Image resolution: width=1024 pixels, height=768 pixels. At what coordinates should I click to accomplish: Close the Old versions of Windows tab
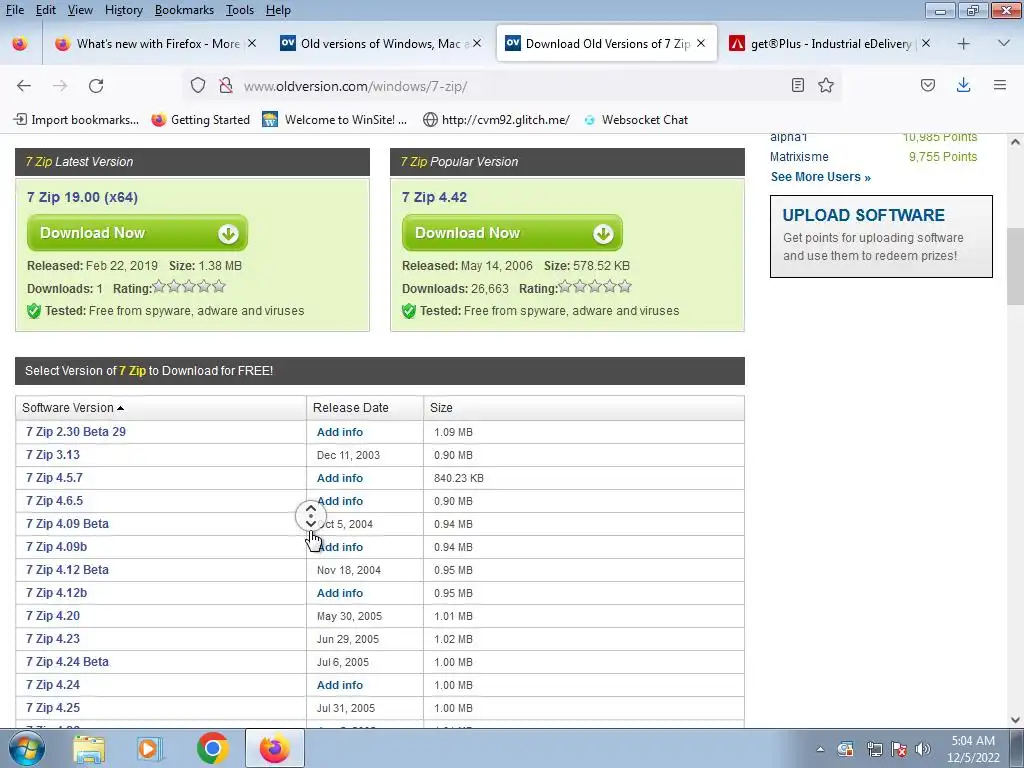477,44
